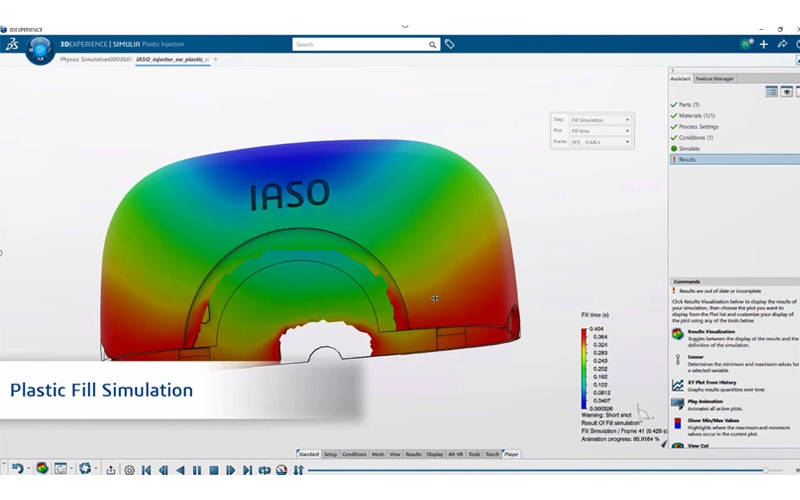Open the user profile avatar

(745, 44)
